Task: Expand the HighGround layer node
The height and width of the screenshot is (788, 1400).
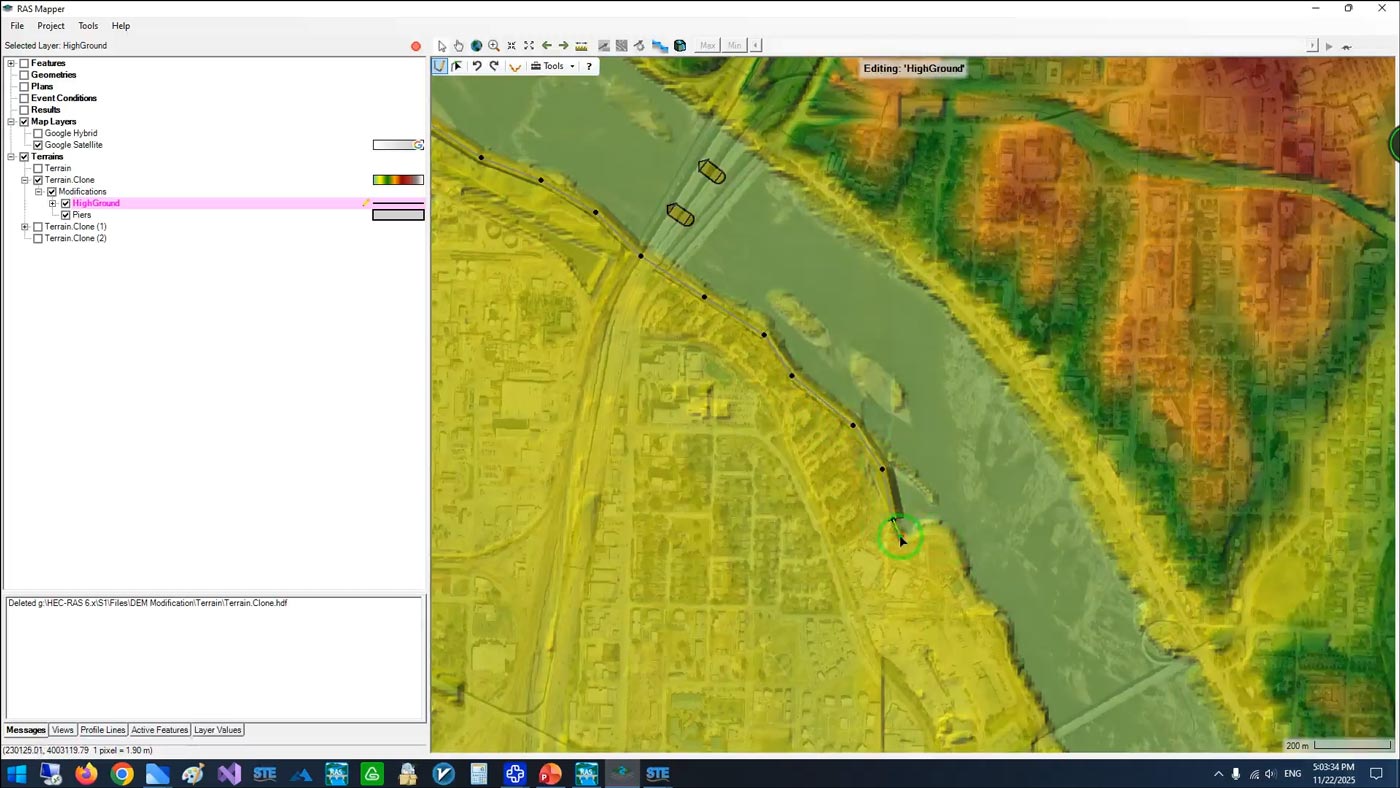Action: coord(52,203)
